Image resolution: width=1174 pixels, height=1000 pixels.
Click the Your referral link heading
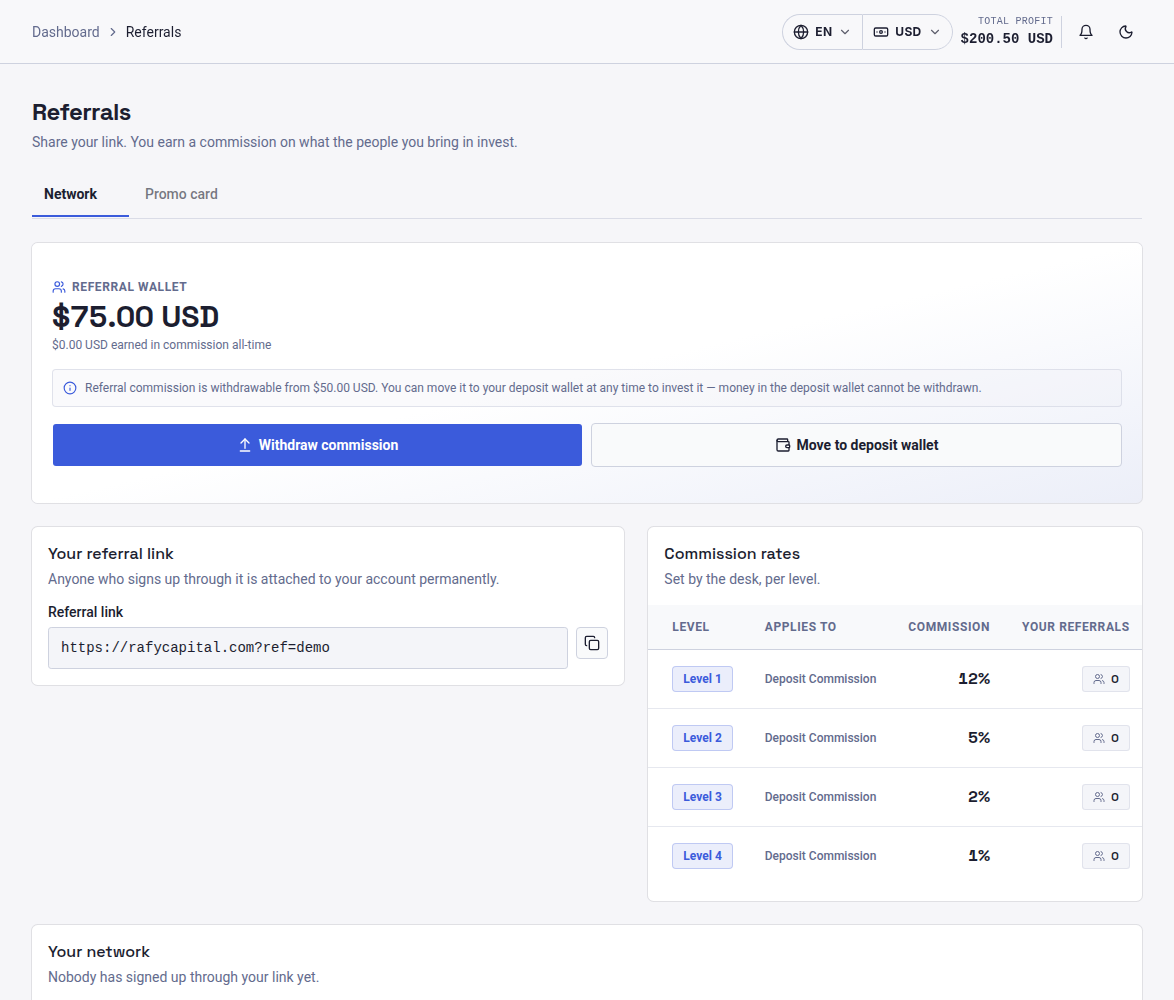tap(111, 554)
